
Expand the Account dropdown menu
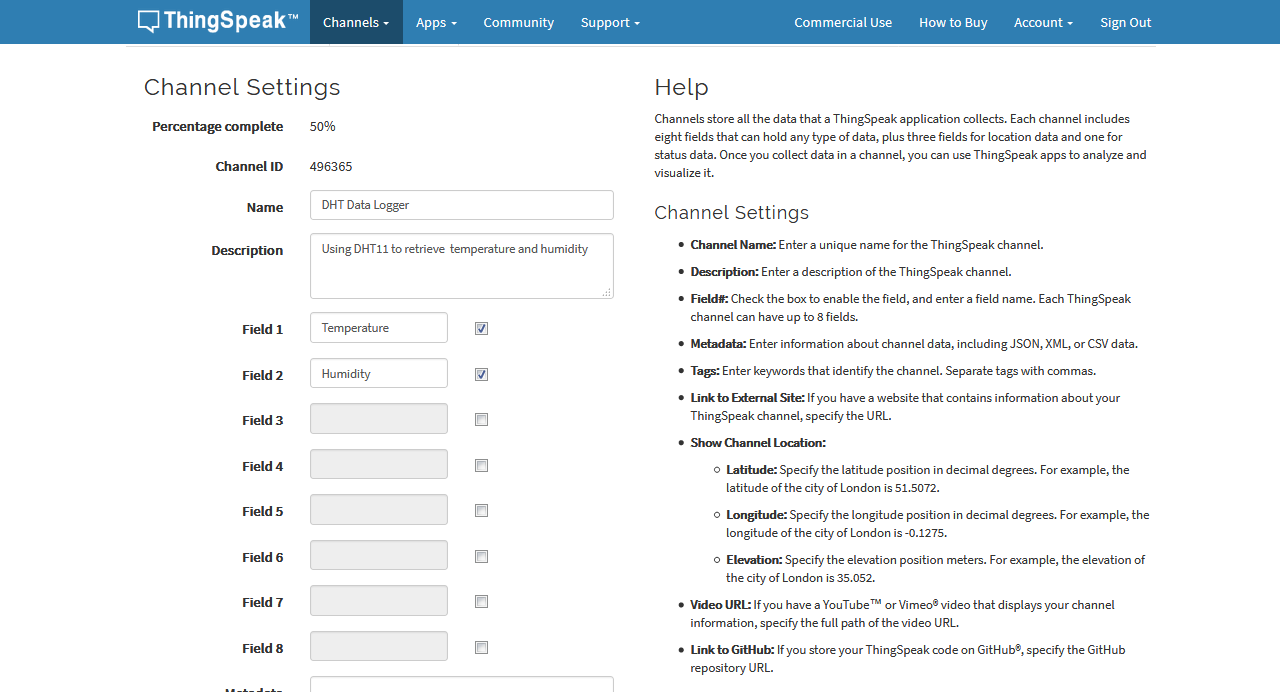1043,22
